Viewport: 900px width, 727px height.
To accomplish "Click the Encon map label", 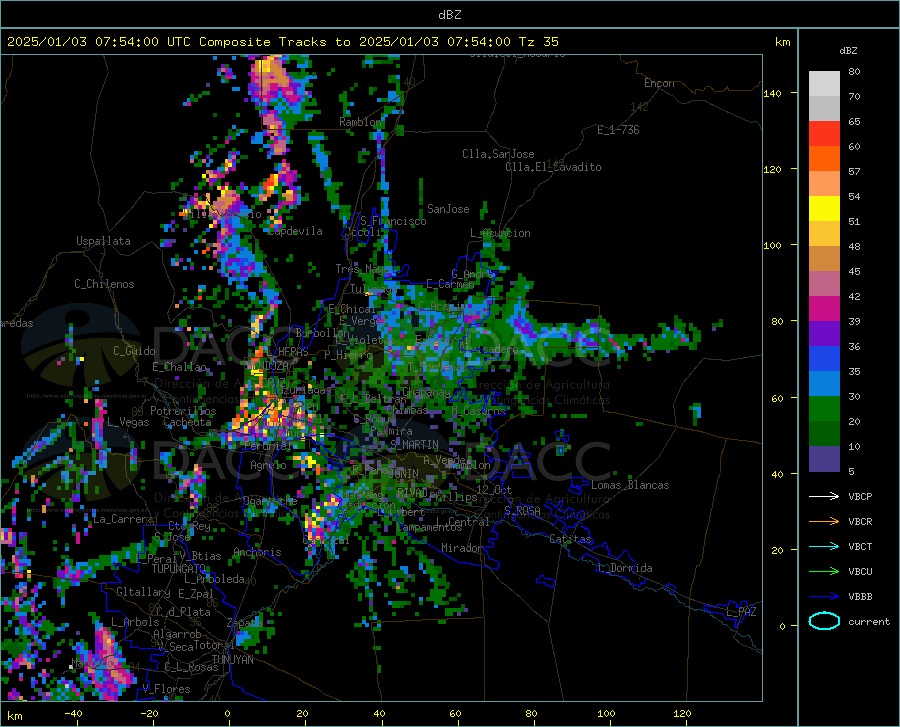I will (x=659, y=83).
